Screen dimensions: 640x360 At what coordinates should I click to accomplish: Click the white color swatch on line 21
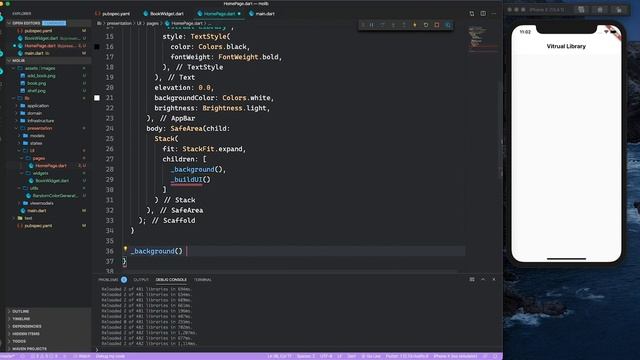point(97,98)
